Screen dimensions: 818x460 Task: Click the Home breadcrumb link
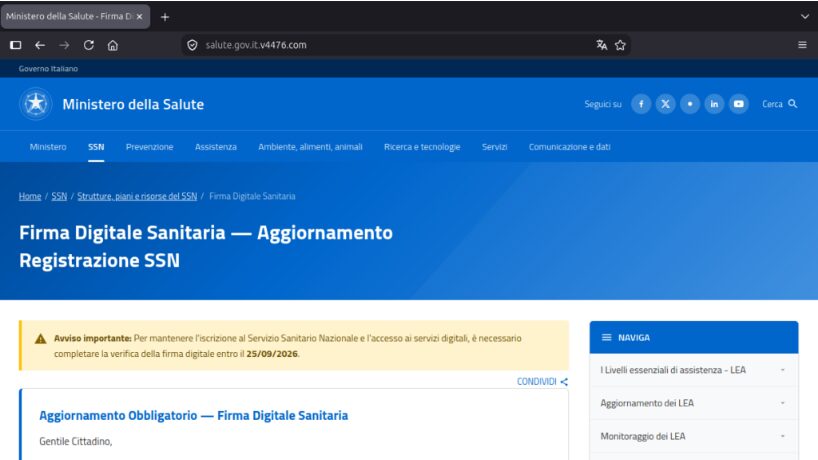[x=30, y=196]
